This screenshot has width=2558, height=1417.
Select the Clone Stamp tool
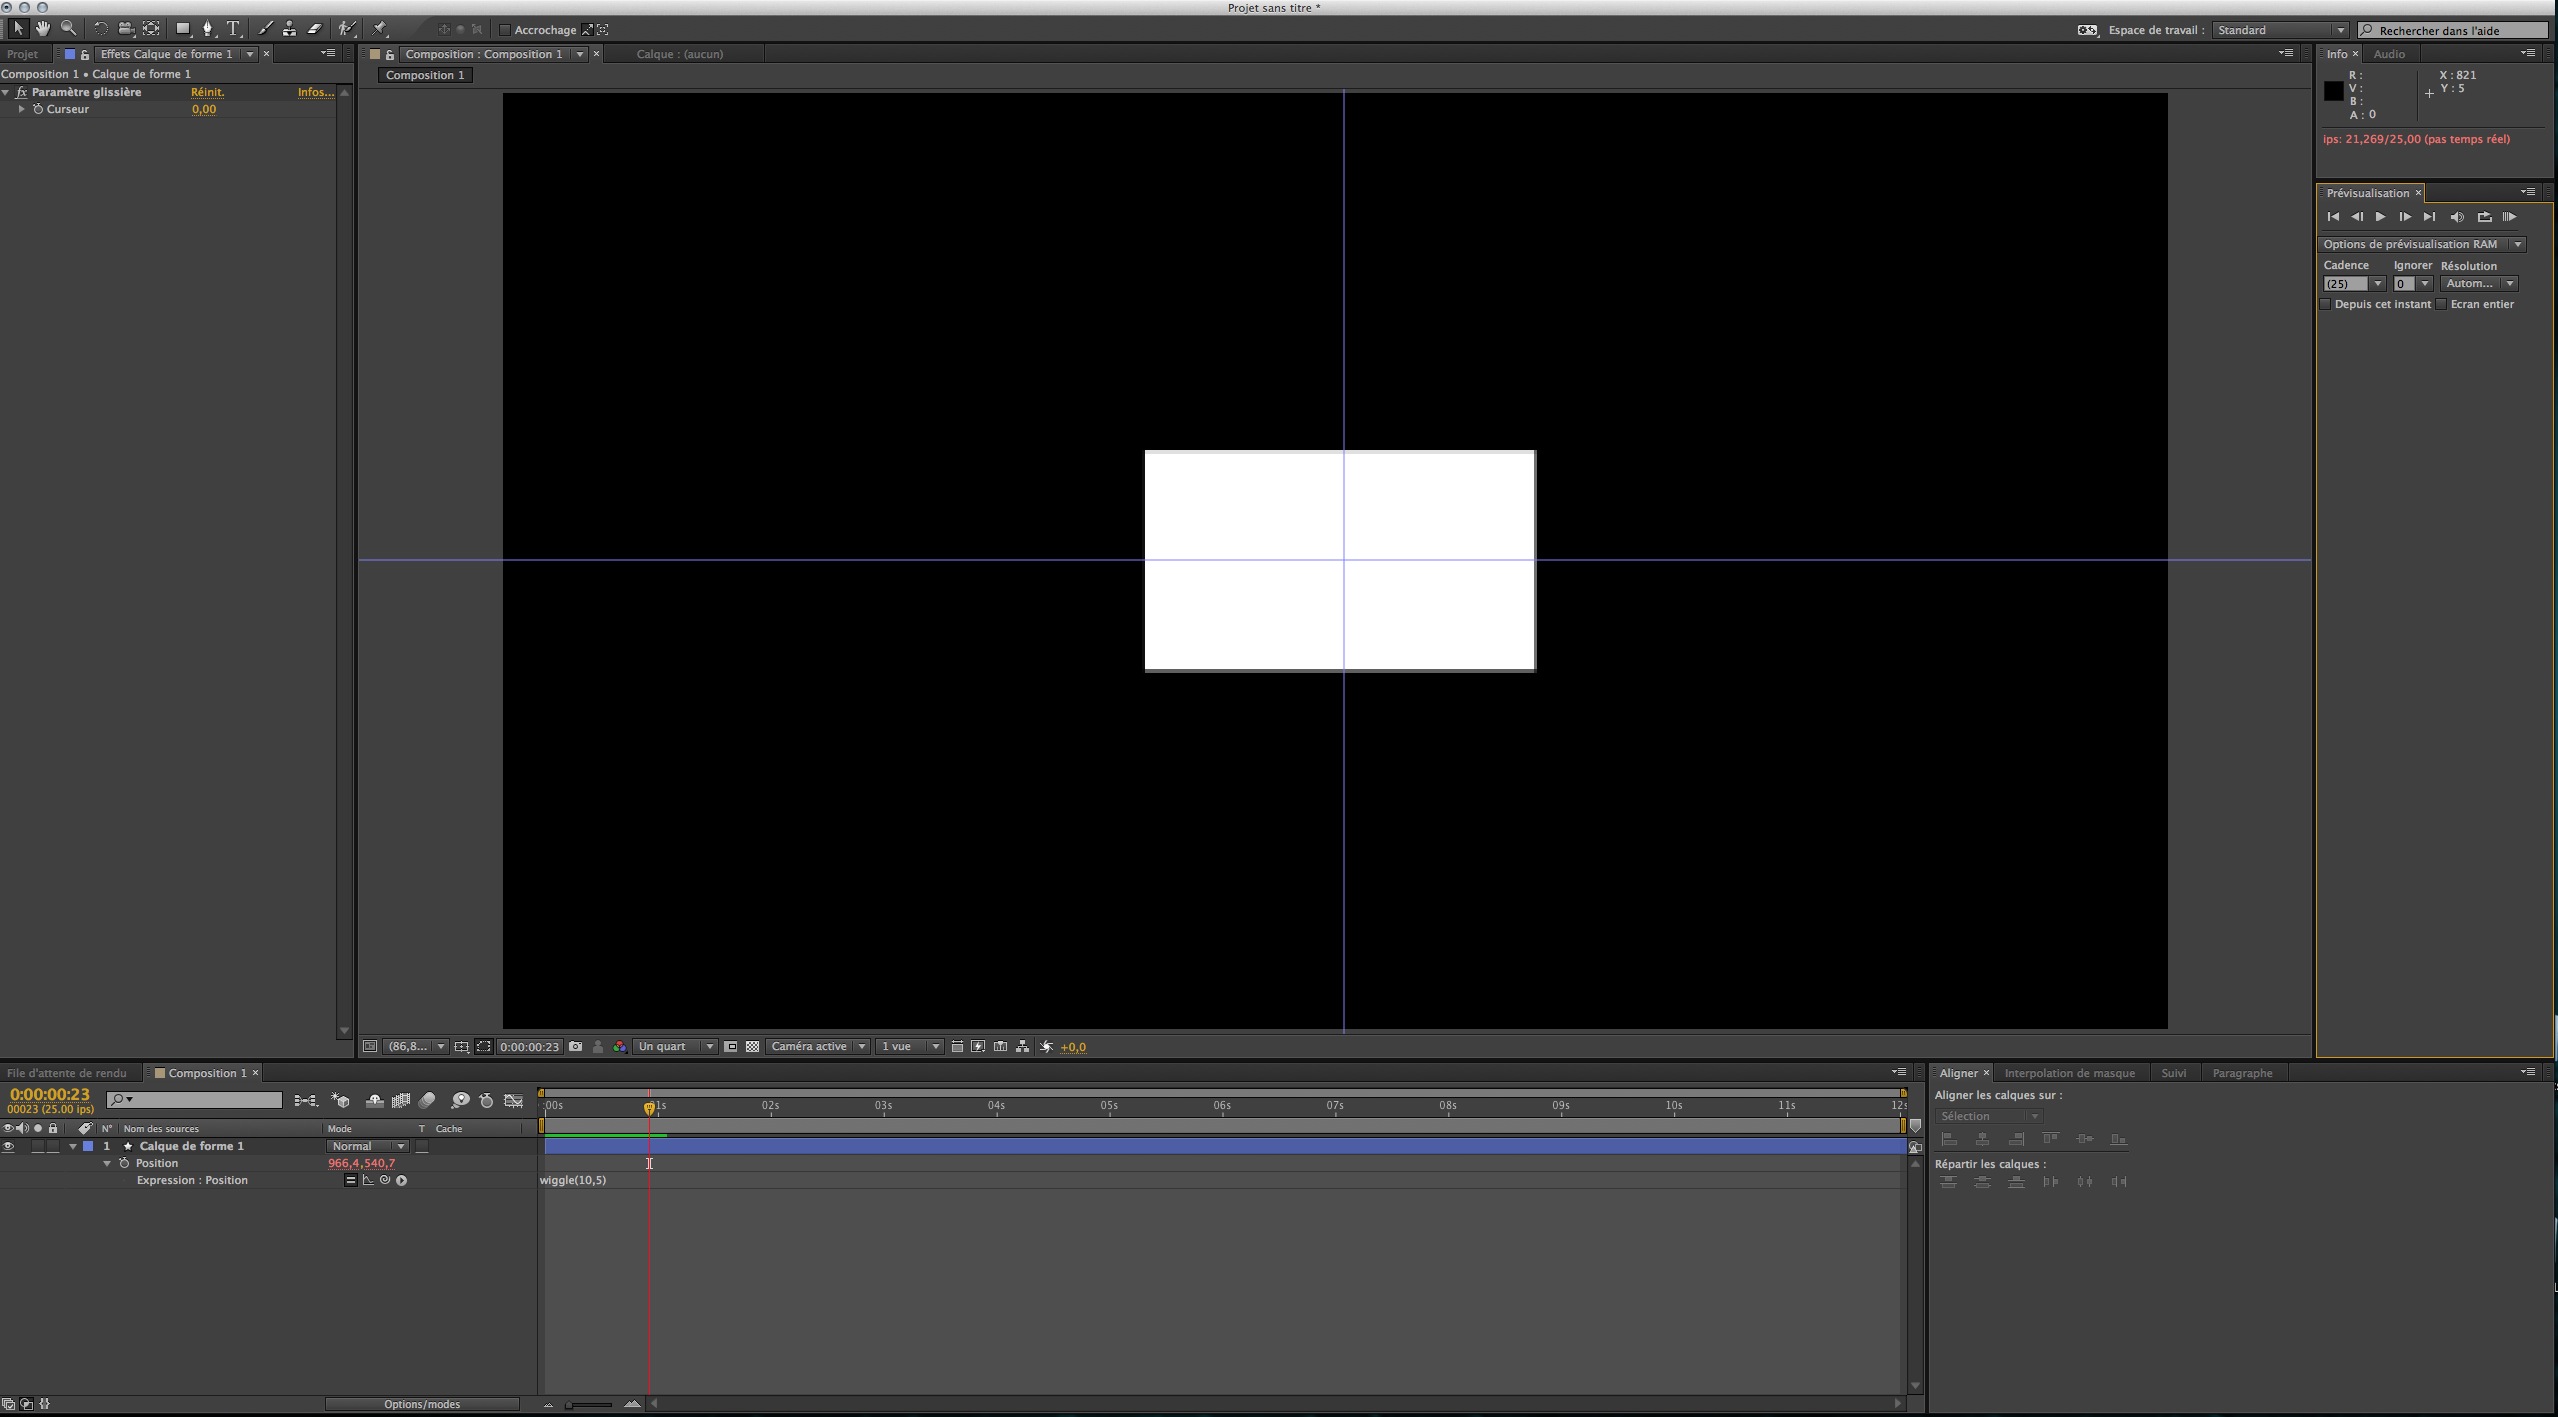(289, 29)
